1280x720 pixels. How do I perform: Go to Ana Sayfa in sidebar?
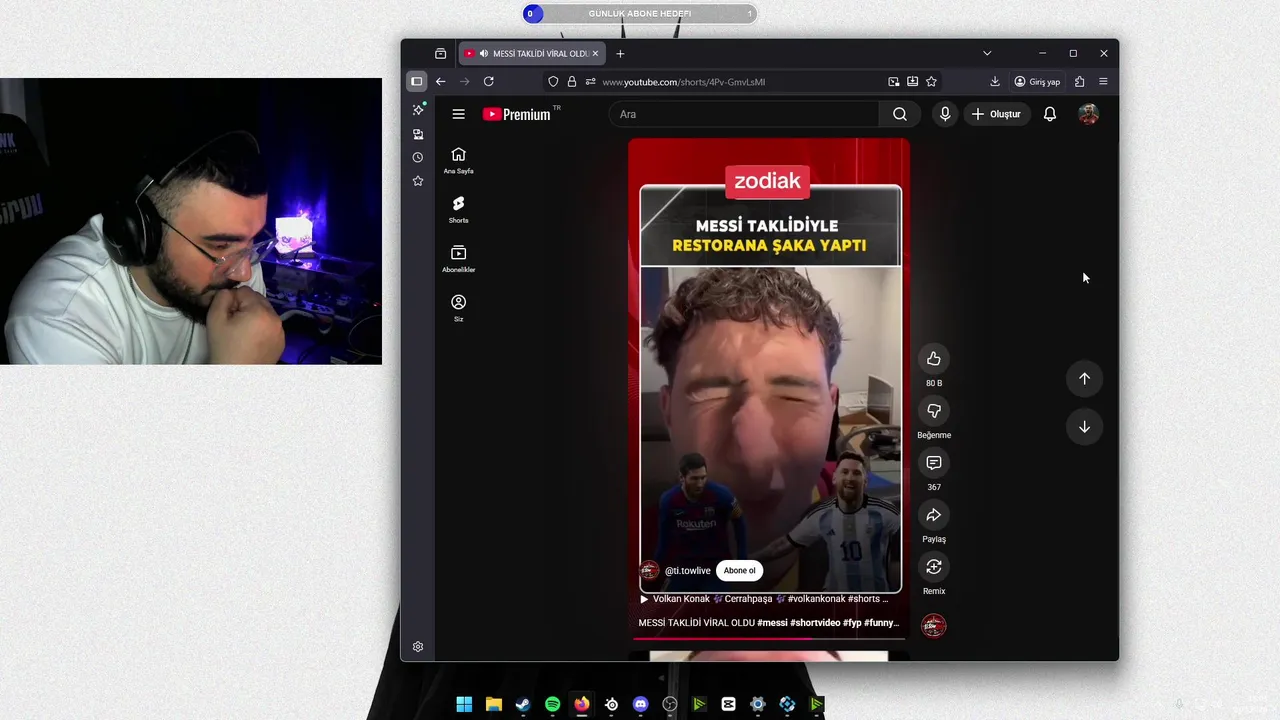(x=458, y=160)
